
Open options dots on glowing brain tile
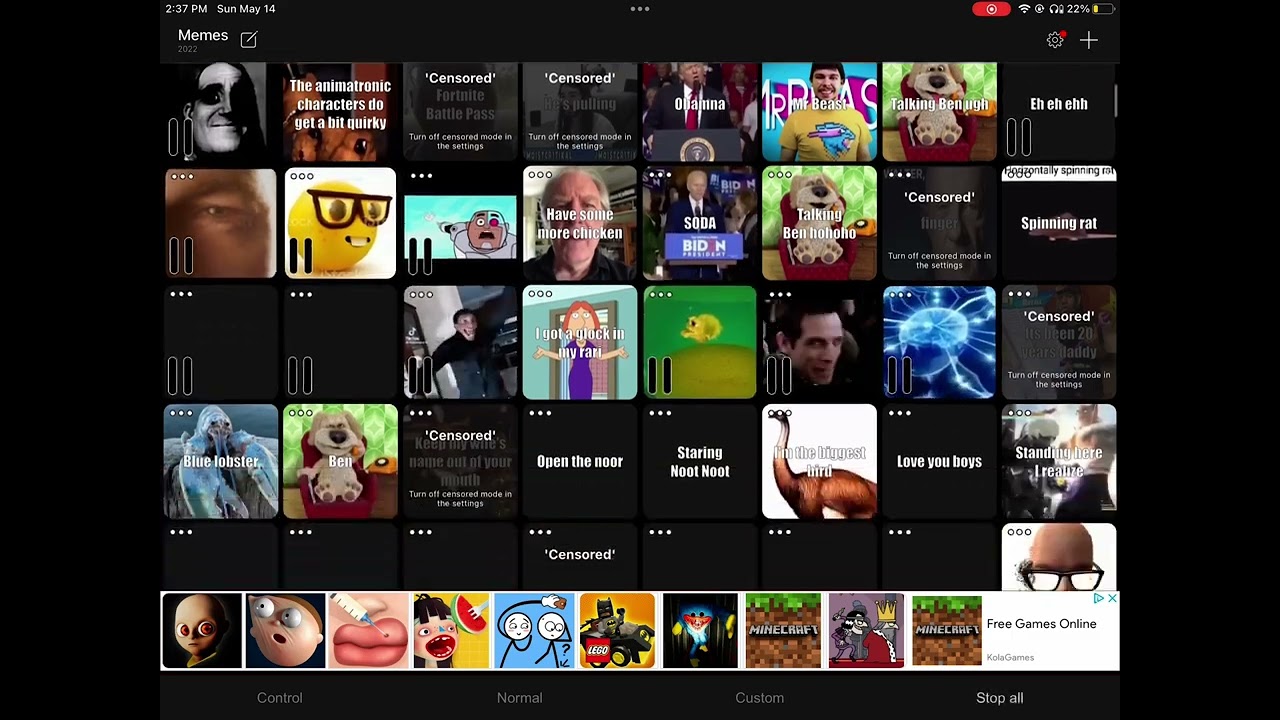(x=900, y=295)
